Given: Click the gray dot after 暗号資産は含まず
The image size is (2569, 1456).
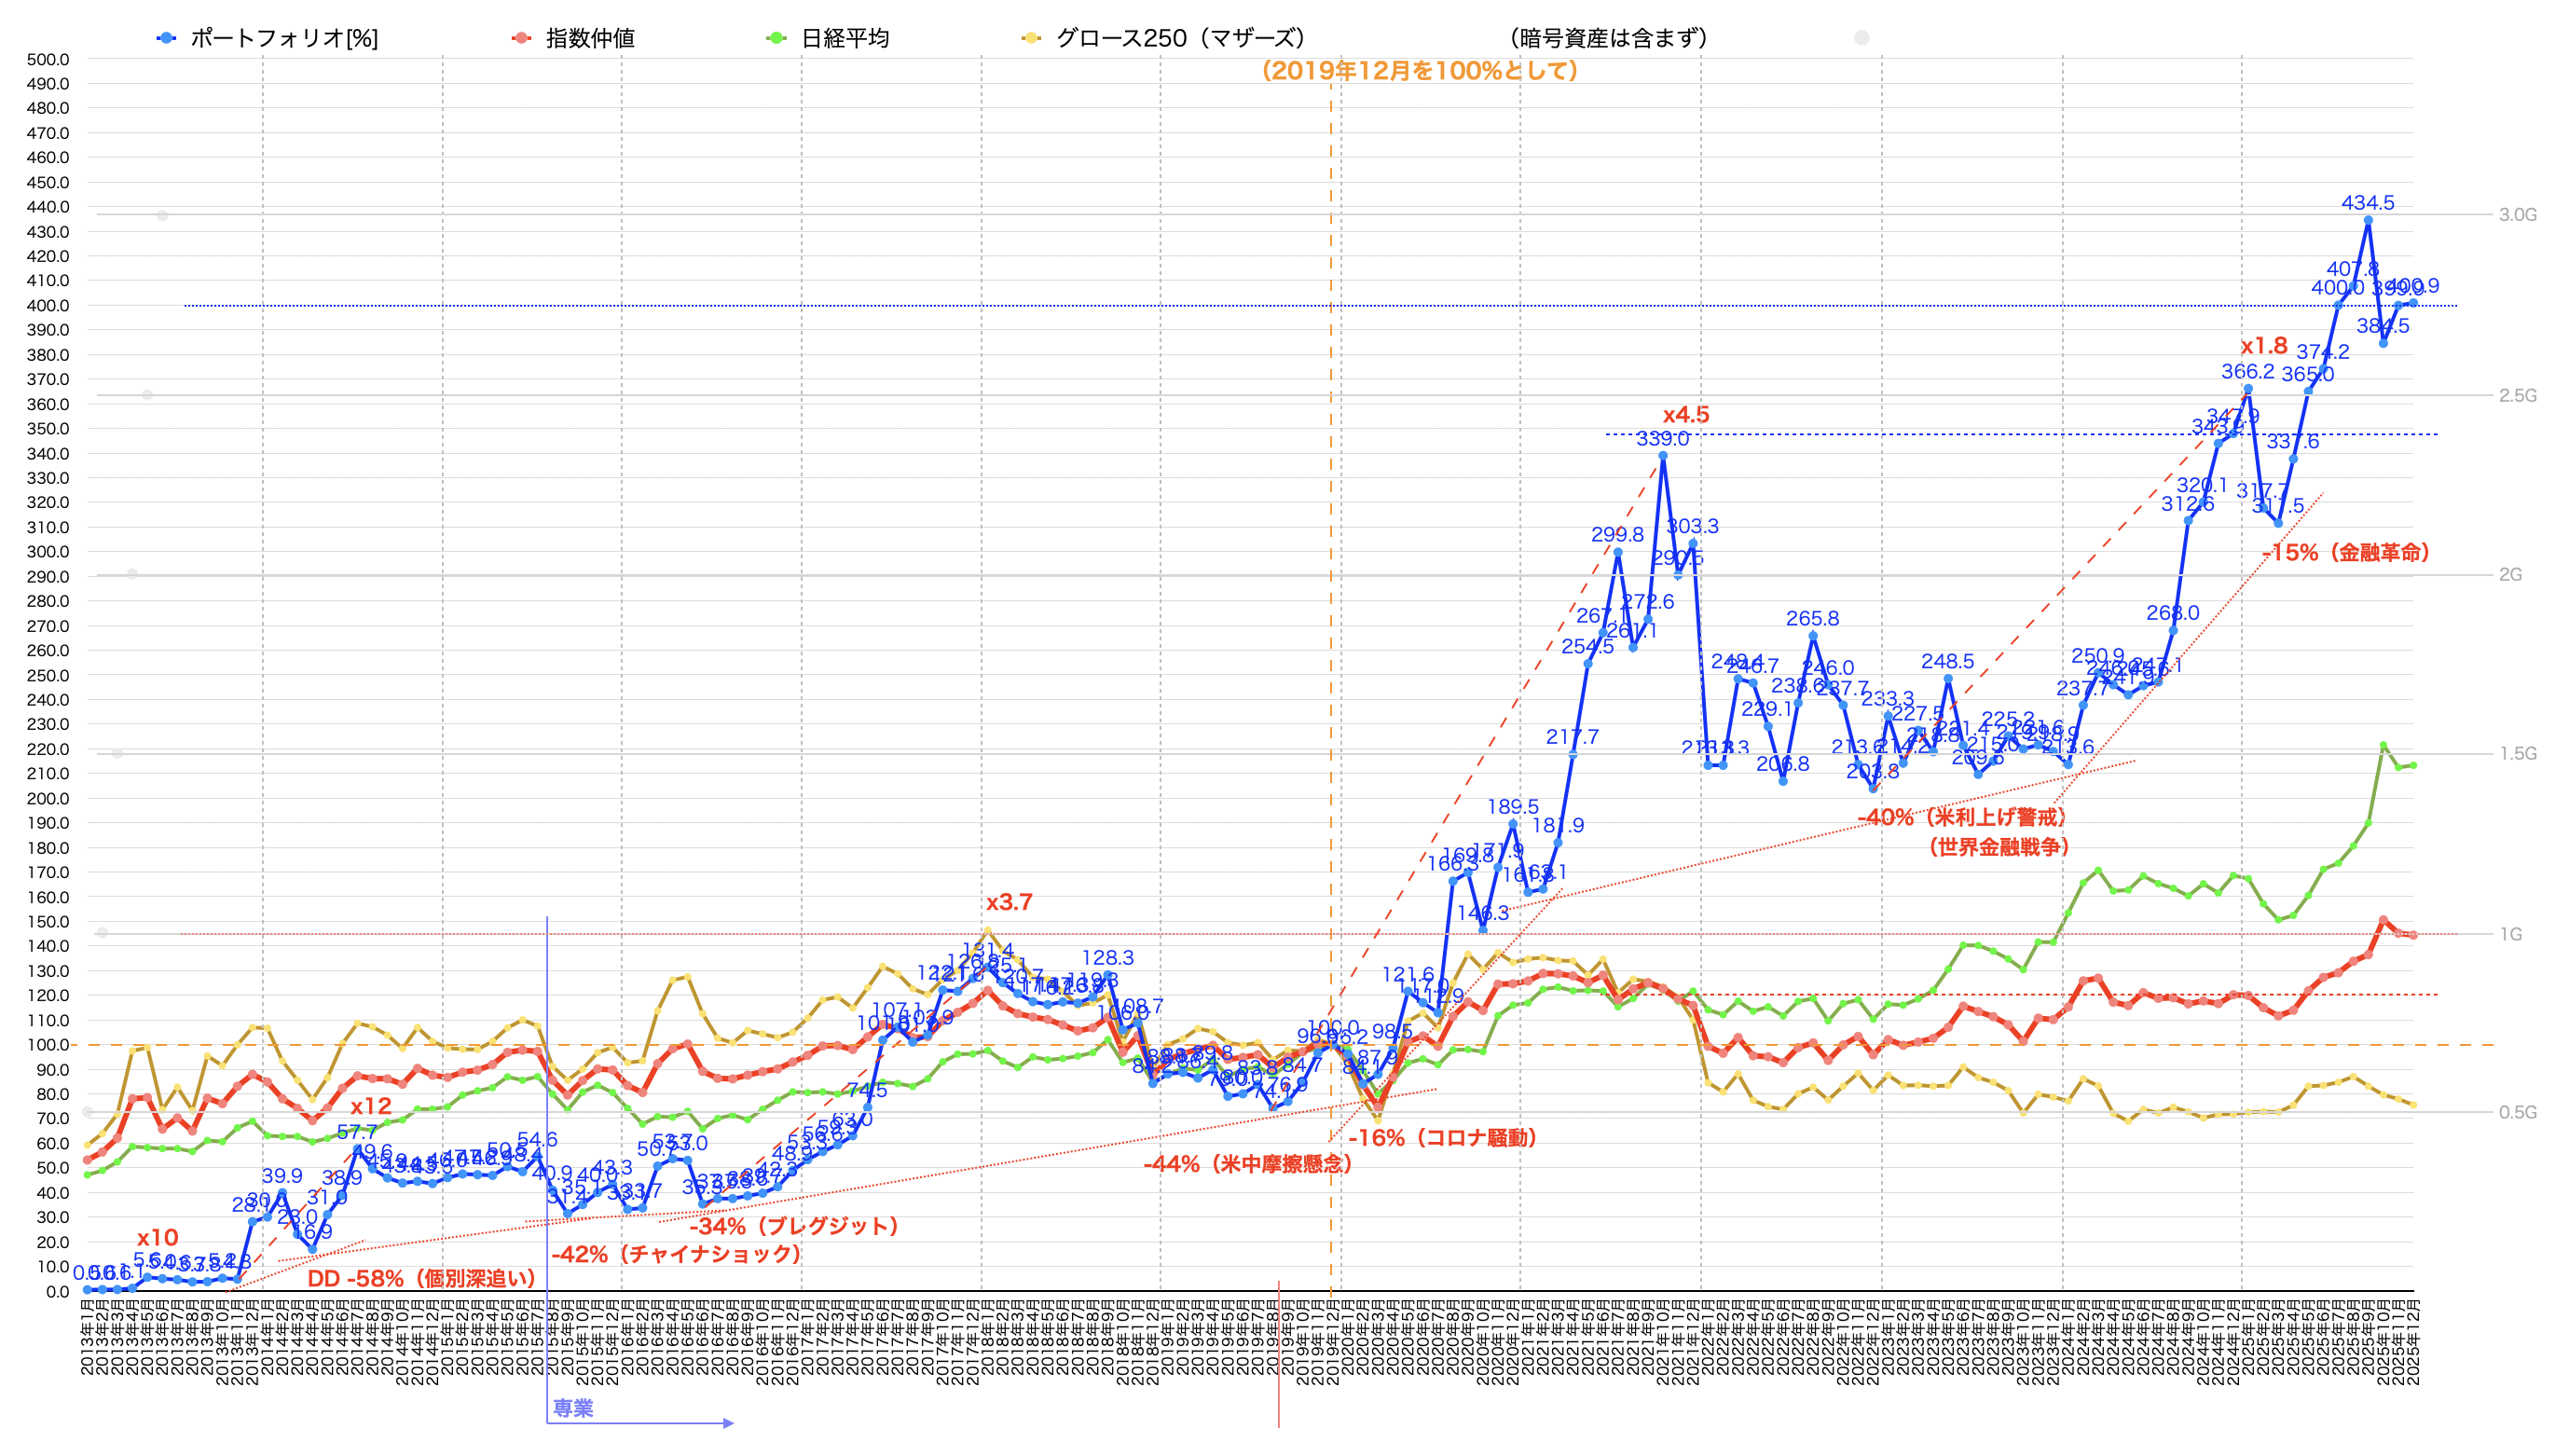Looking at the screenshot, I should tap(1861, 38).
